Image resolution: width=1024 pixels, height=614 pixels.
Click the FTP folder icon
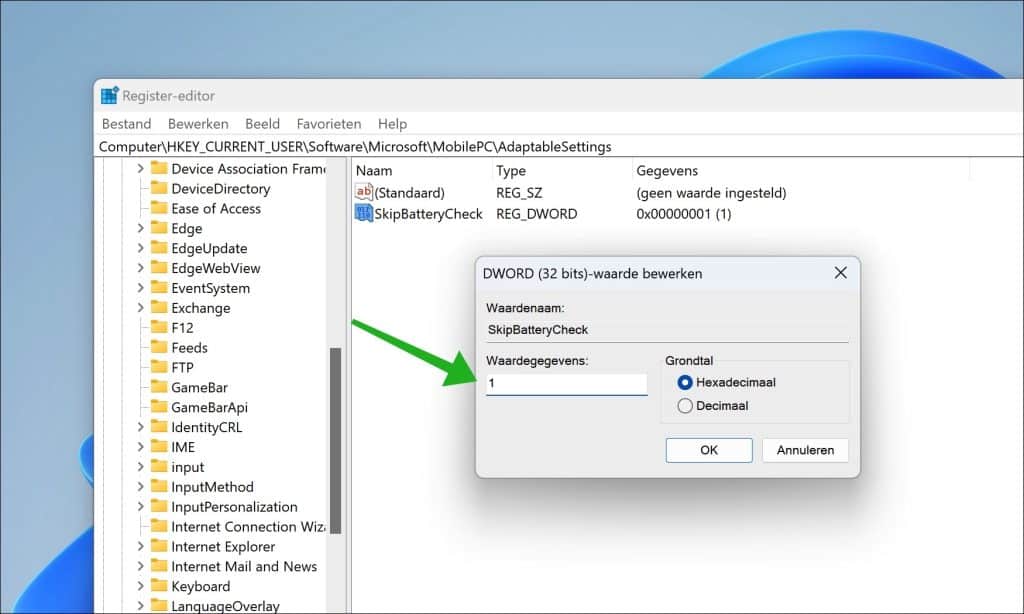159,367
